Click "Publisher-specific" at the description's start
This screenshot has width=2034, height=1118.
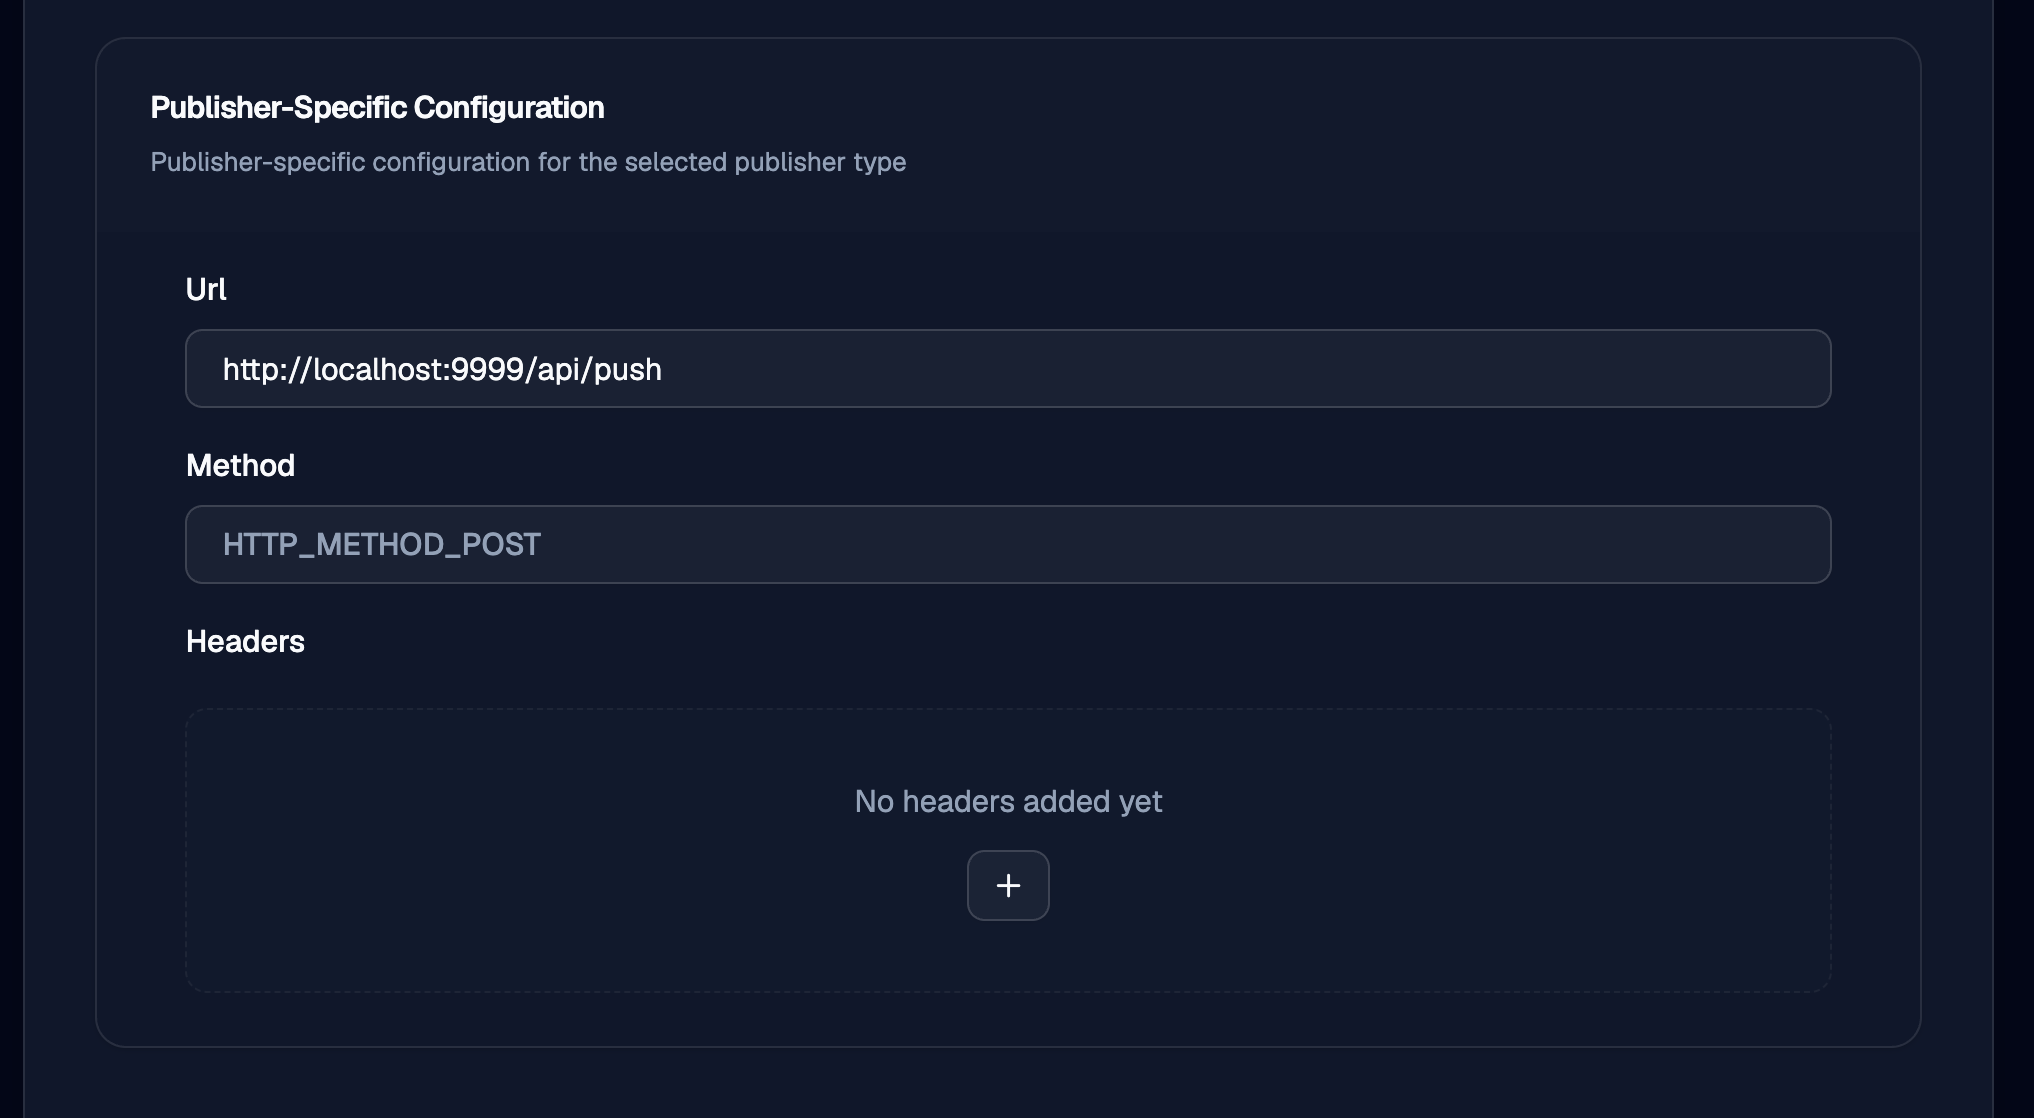[258, 162]
